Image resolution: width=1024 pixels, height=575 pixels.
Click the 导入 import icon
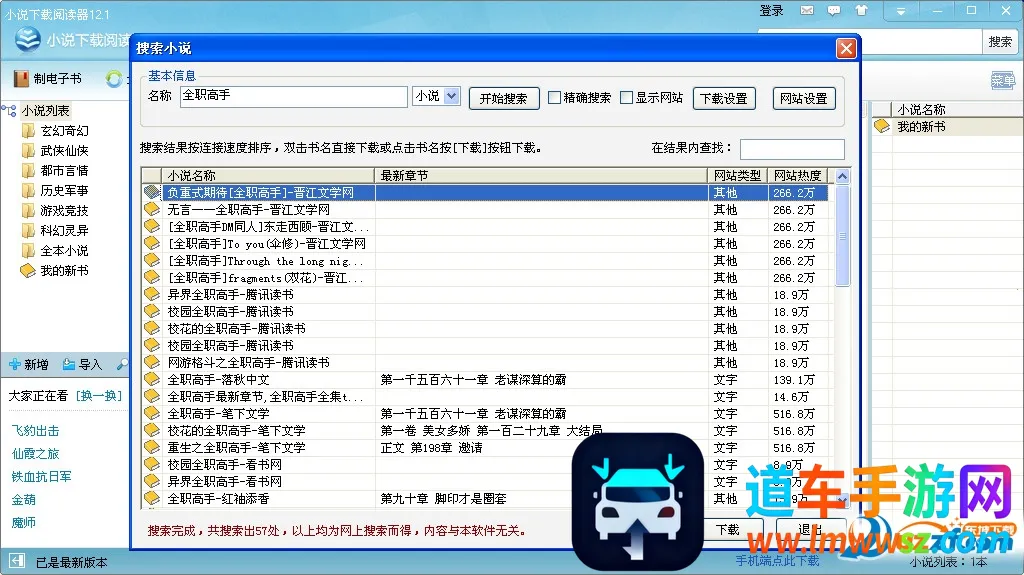pyautogui.click(x=69, y=365)
